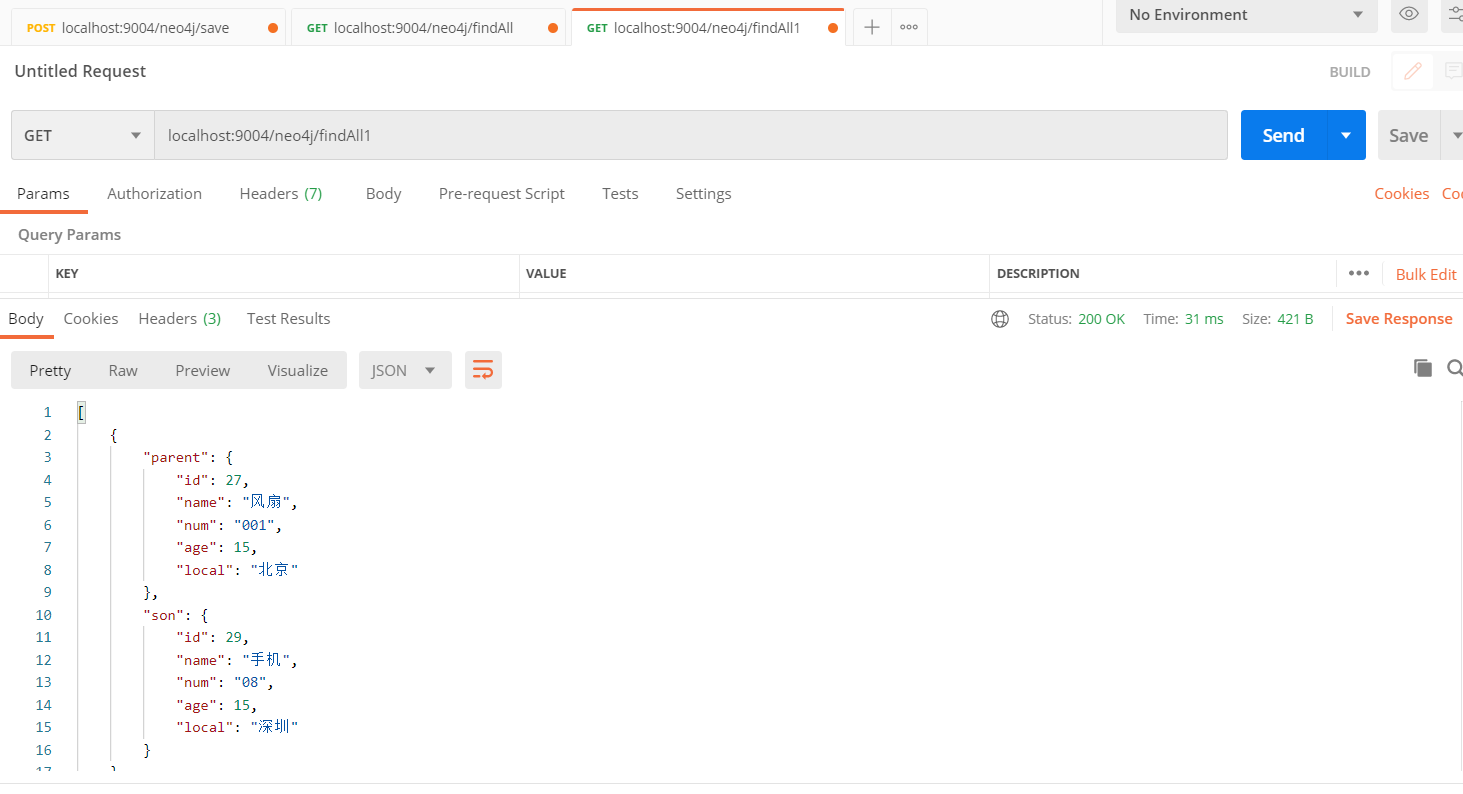Click the Query Params heading
The height and width of the screenshot is (794, 1463).
(x=69, y=235)
